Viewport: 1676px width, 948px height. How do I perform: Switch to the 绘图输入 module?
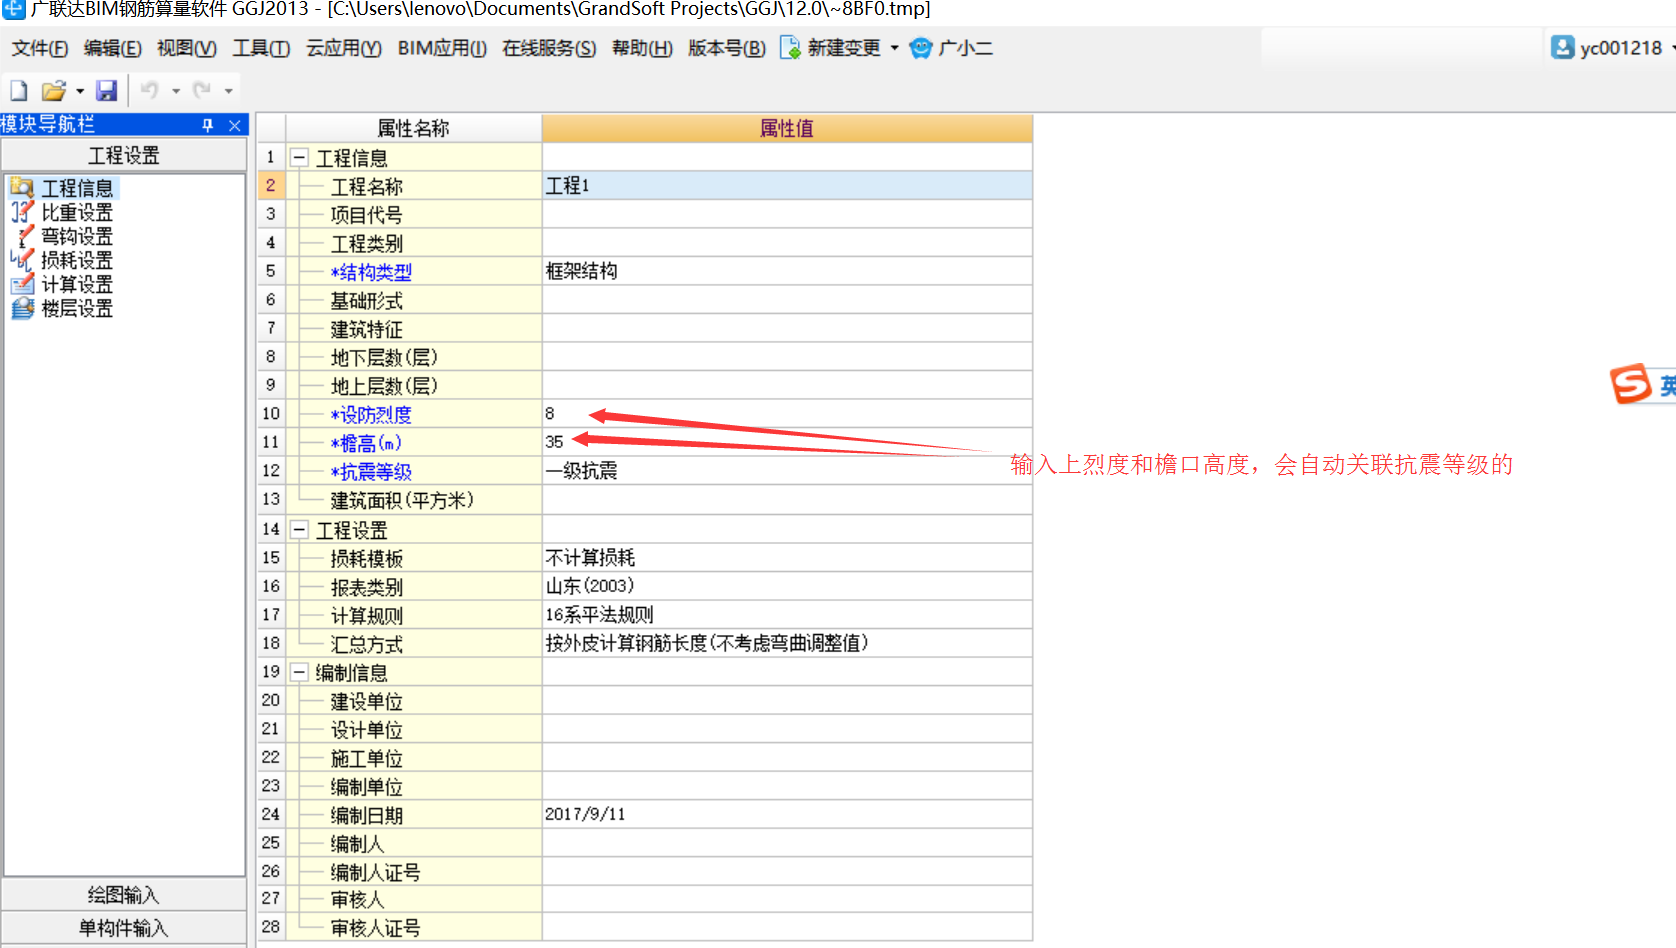(124, 894)
